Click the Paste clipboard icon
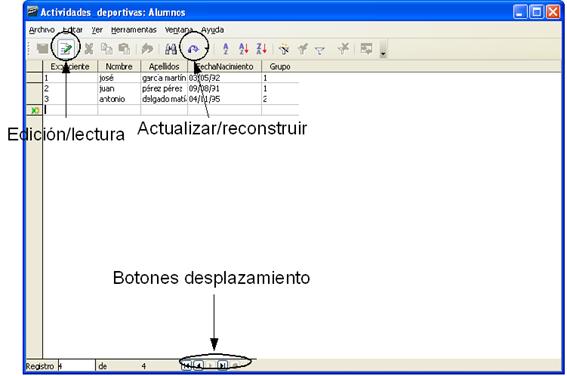 [124, 48]
